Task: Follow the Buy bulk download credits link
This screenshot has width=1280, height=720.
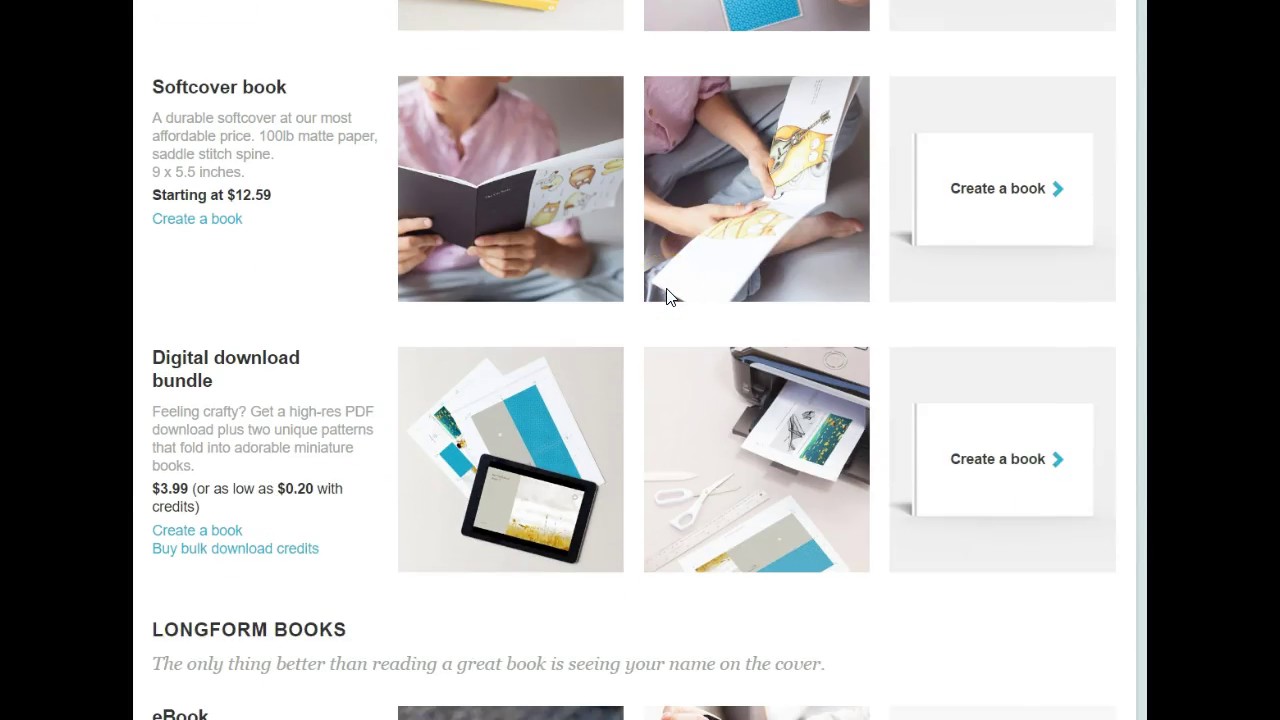Action: click(235, 549)
